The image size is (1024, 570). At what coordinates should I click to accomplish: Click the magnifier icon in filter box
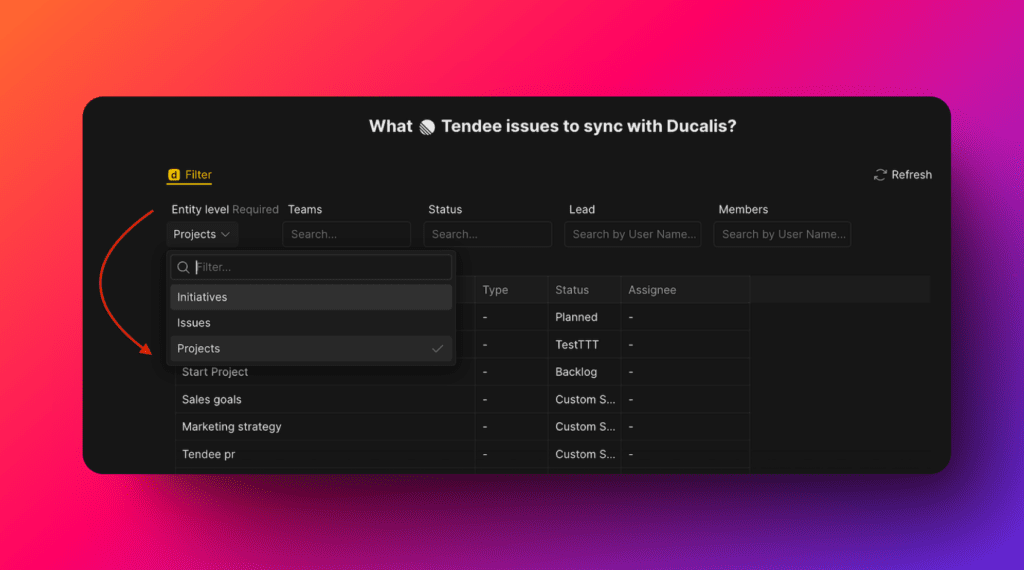183,267
